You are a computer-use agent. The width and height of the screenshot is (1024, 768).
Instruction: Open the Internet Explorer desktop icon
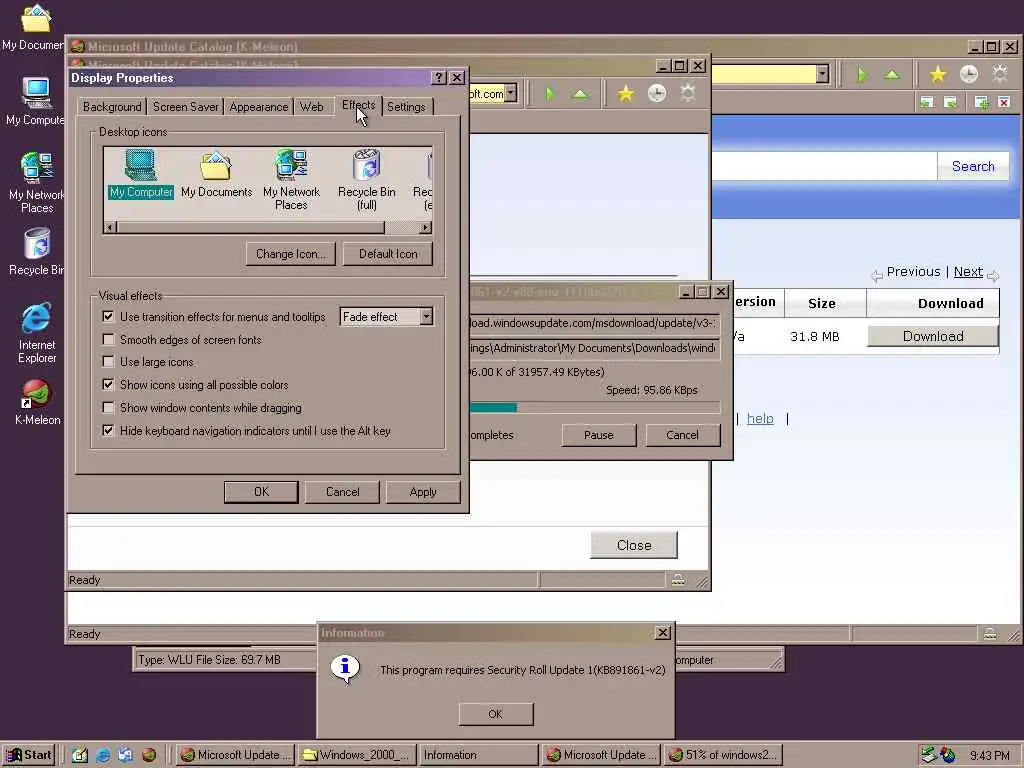[x=37, y=332]
